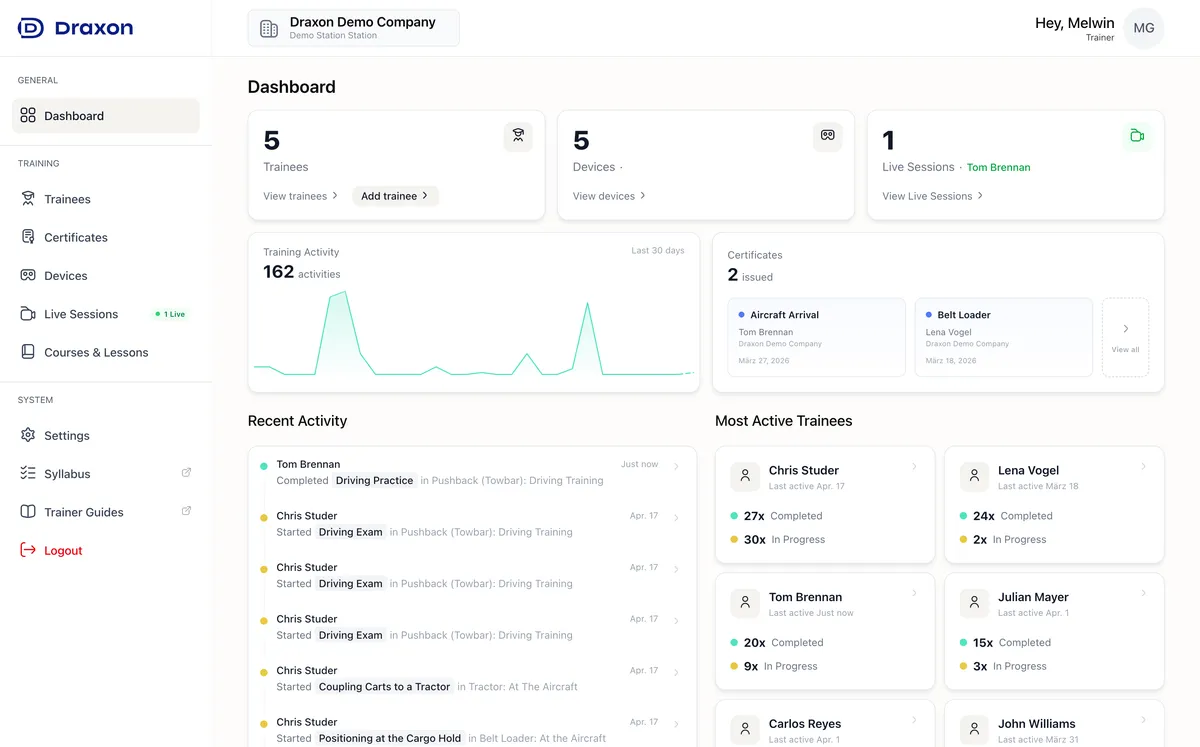Click View all certificates button

click(1125, 337)
